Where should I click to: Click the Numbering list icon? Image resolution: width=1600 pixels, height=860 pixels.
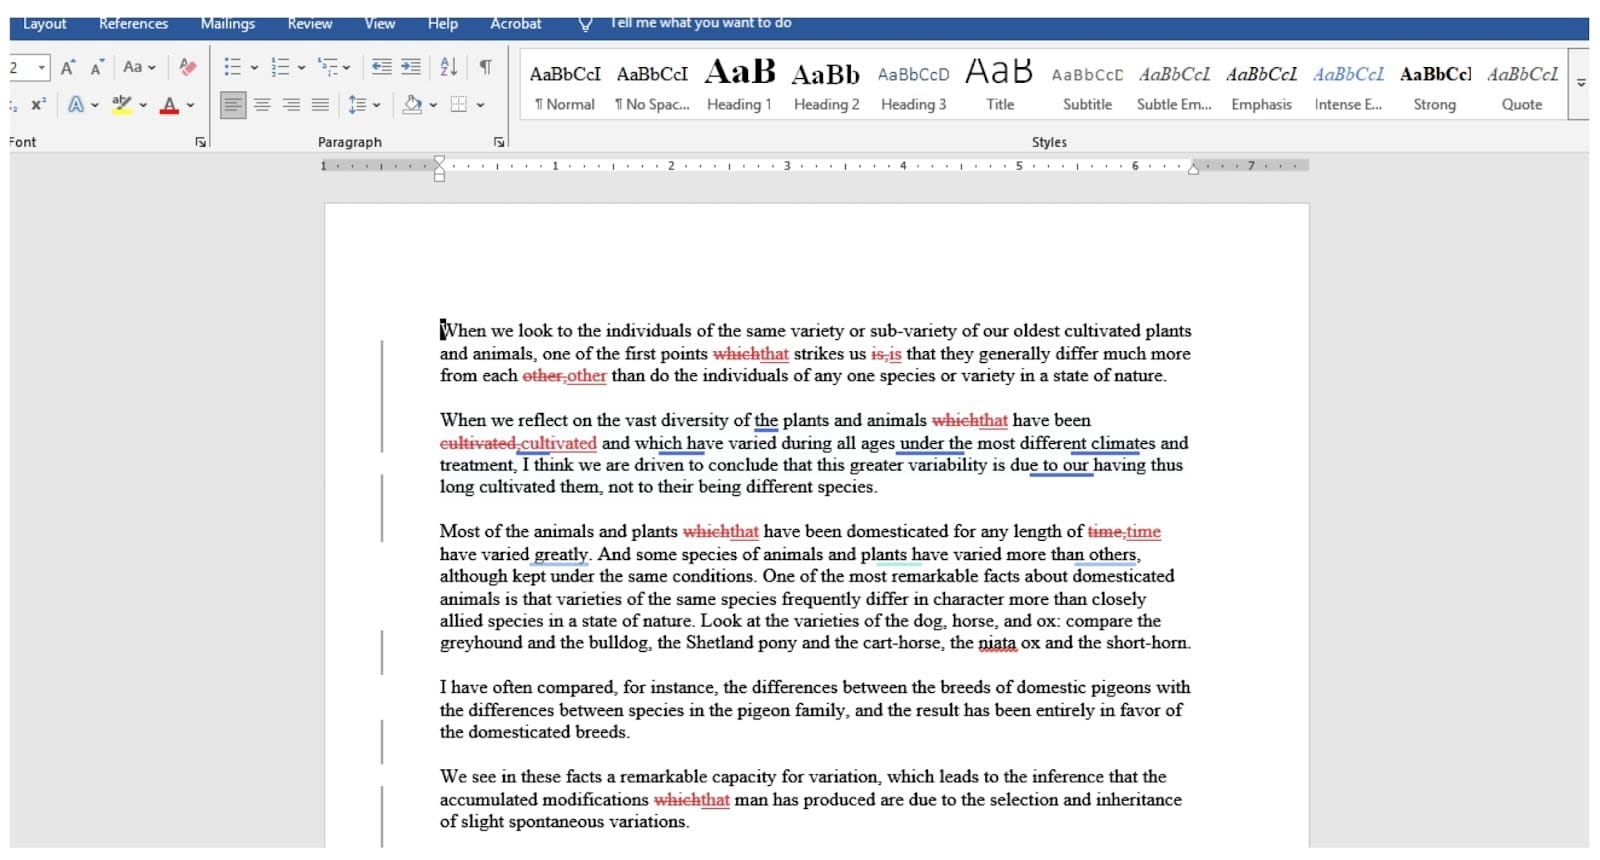[x=280, y=67]
